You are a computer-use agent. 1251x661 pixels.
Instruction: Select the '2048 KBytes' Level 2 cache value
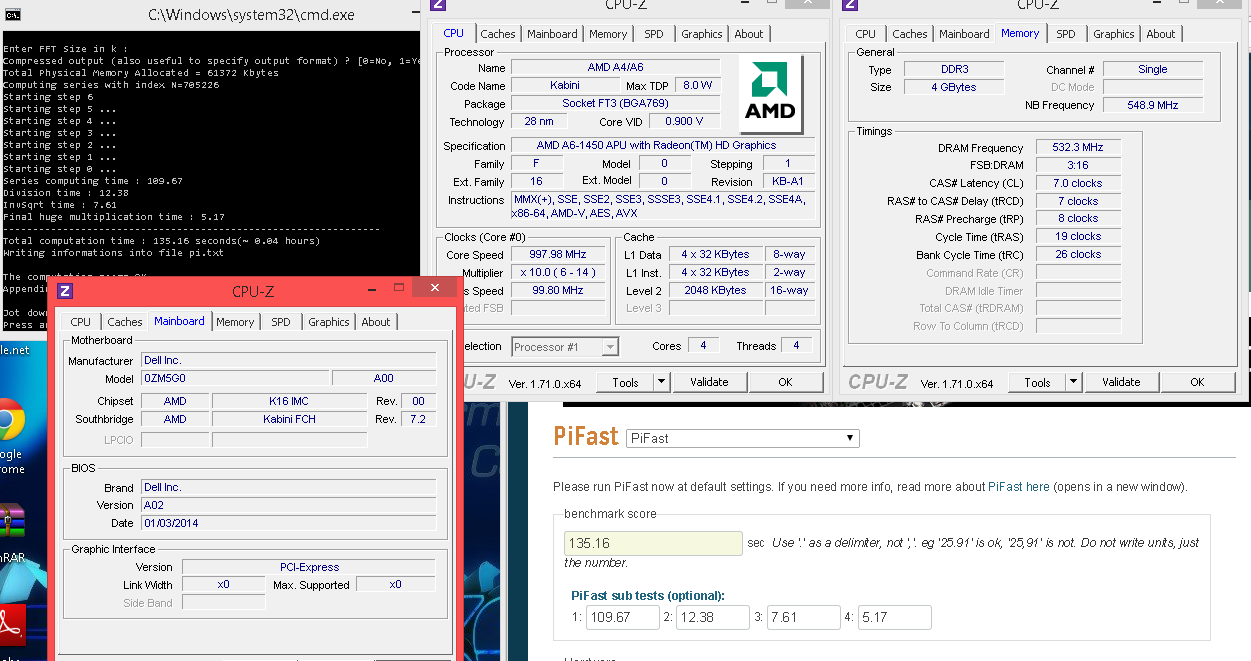click(715, 290)
